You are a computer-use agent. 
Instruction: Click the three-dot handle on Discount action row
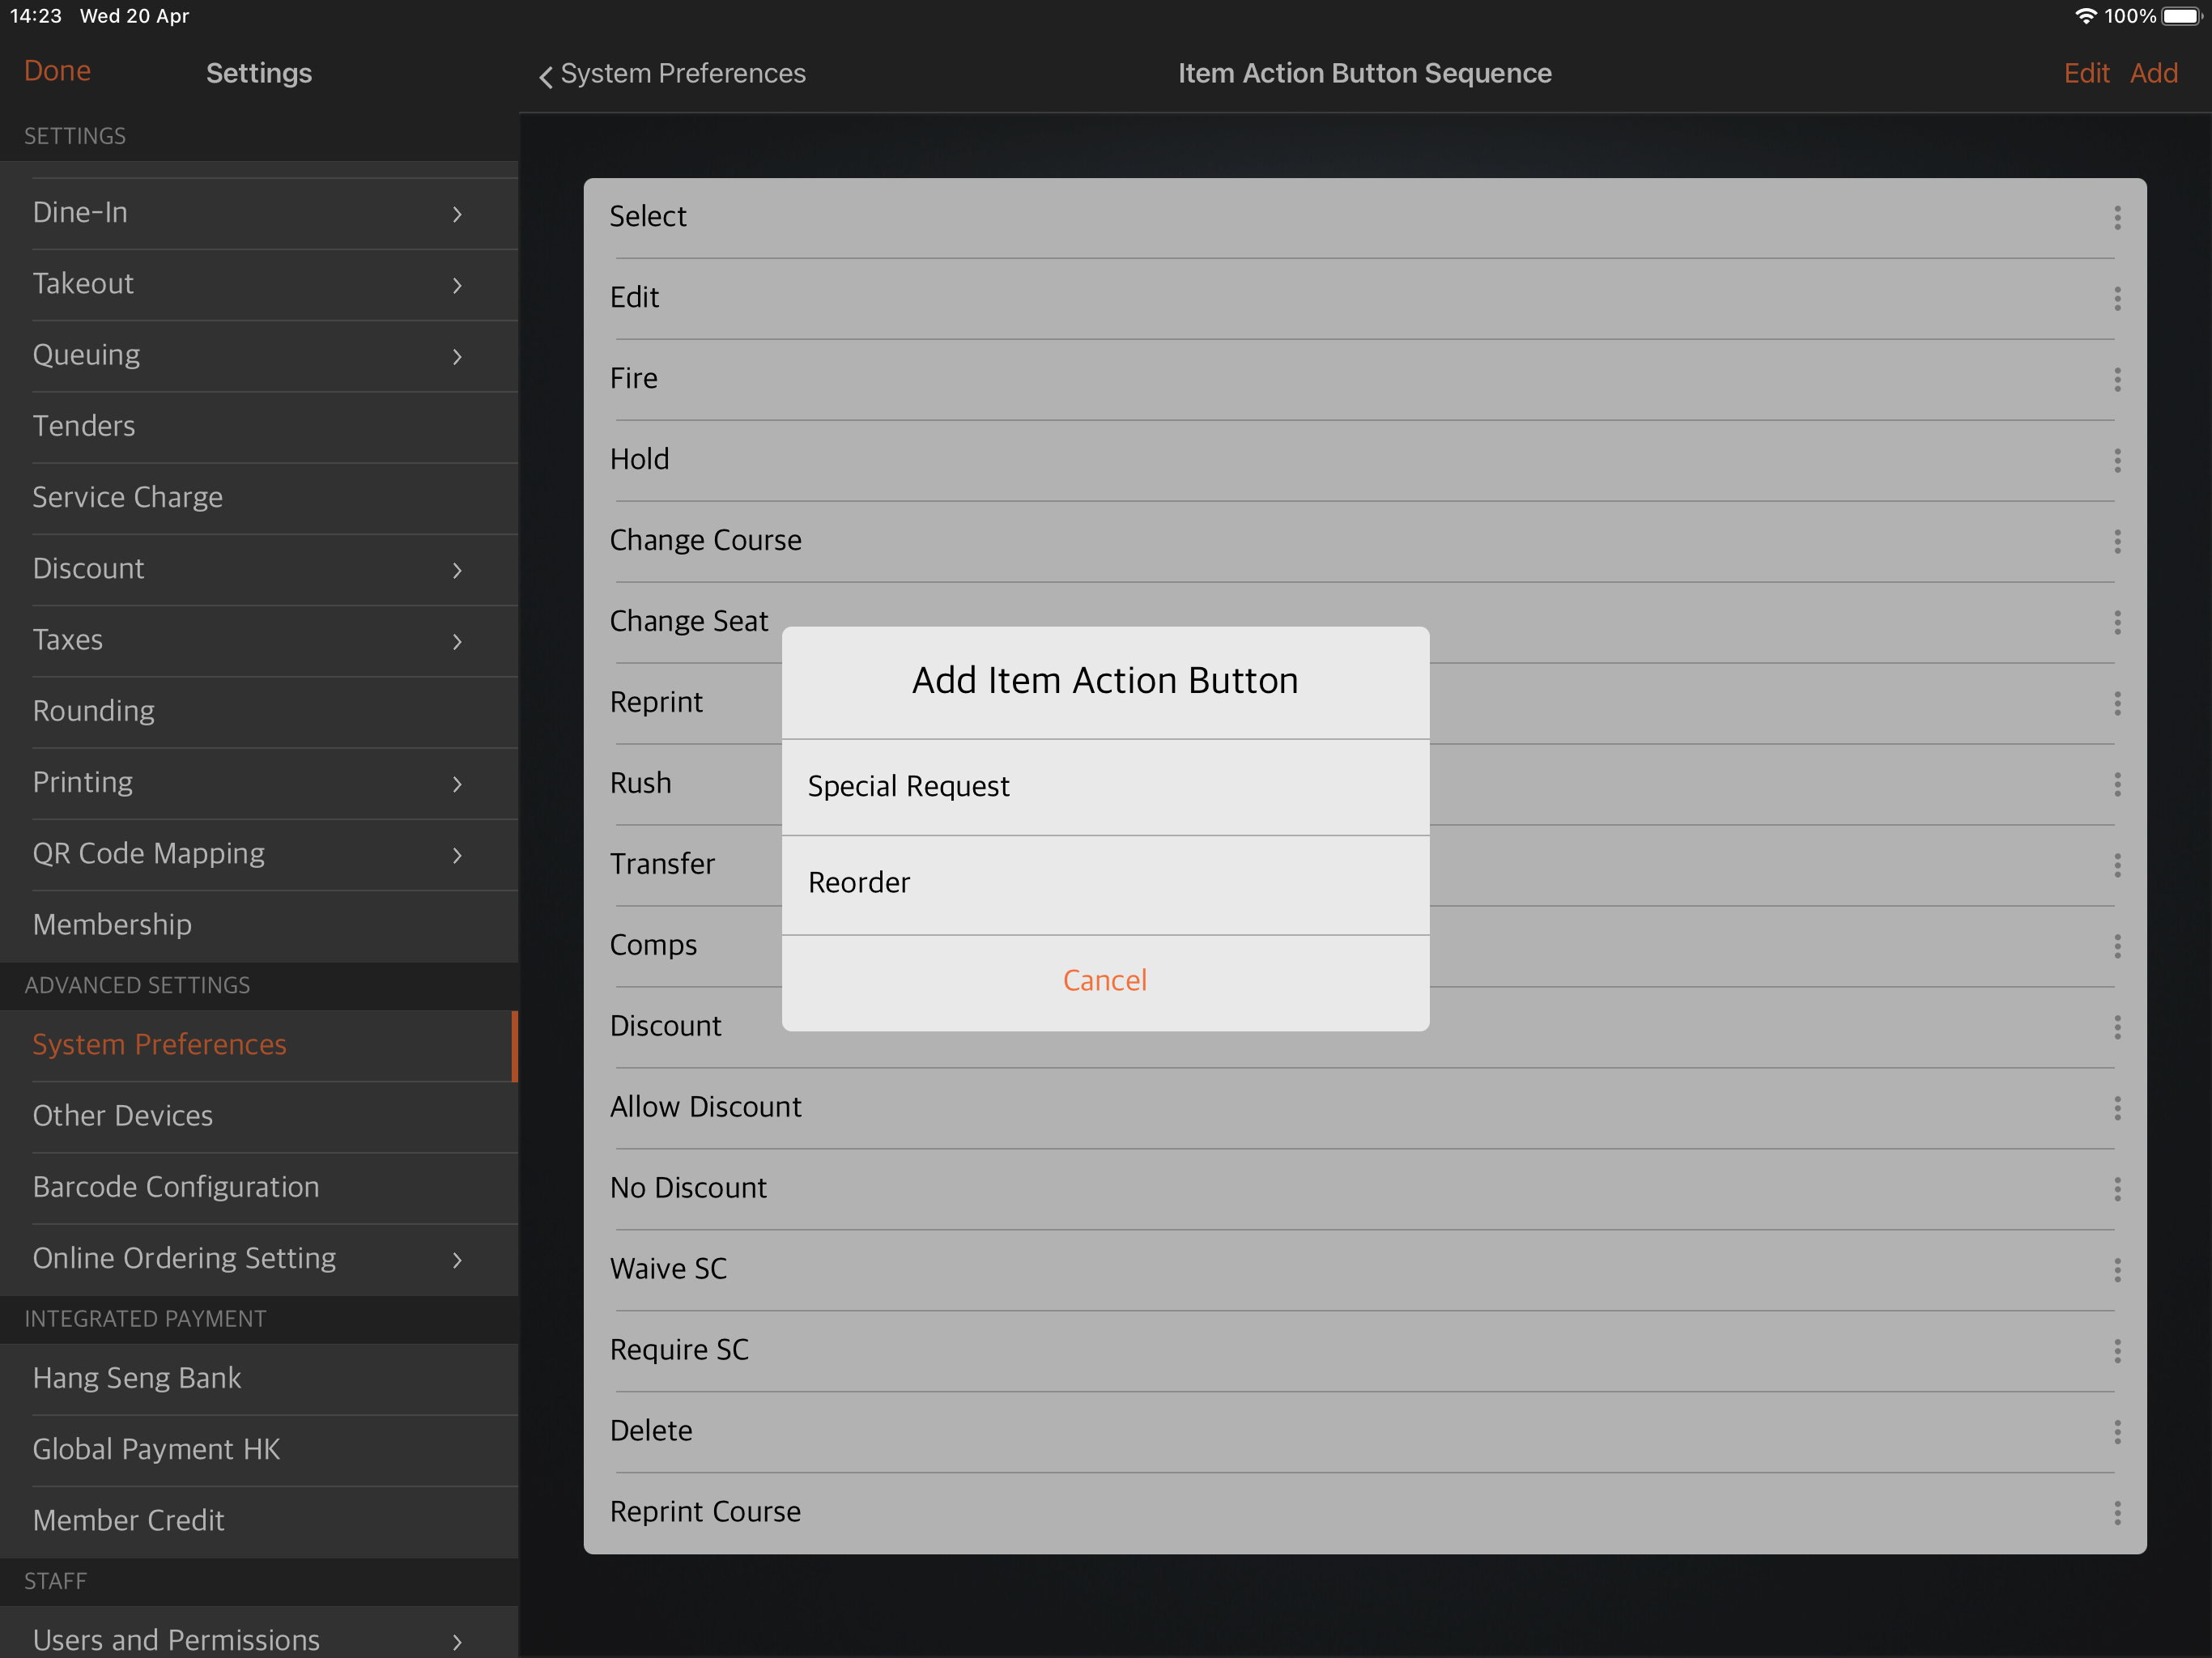click(x=2117, y=1027)
